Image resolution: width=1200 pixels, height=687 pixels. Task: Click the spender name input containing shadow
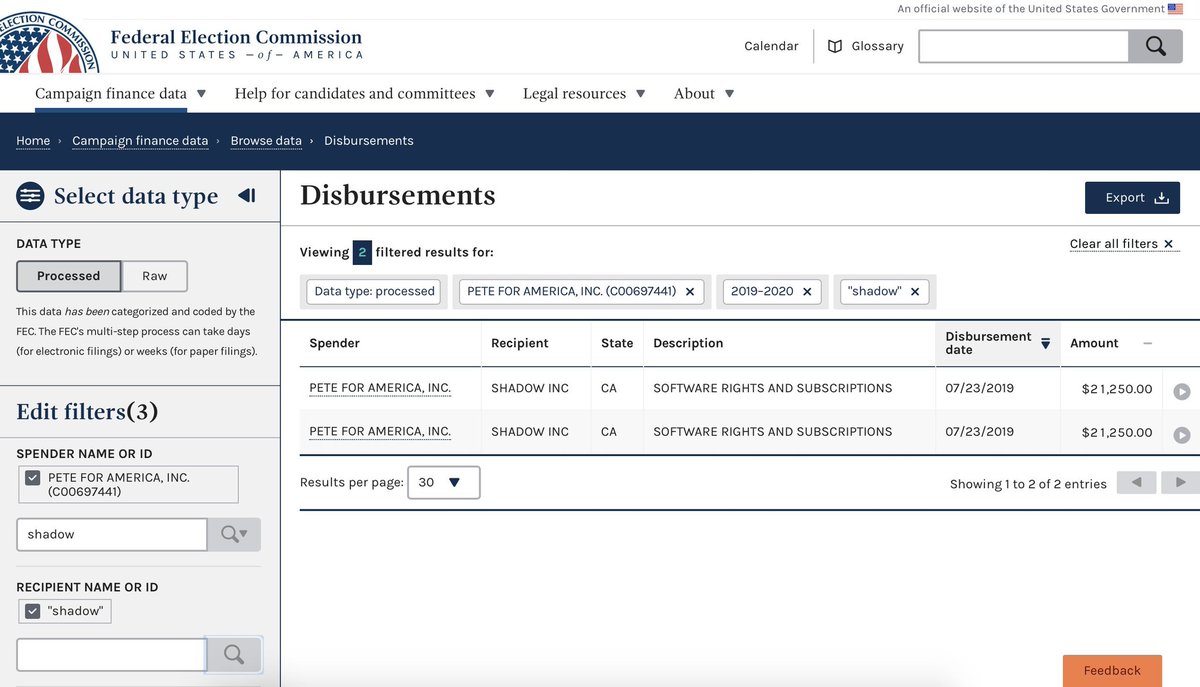tap(112, 534)
